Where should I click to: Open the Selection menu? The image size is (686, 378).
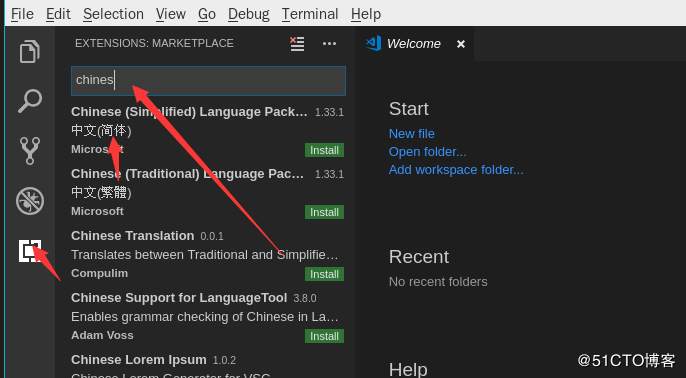[x=113, y=14]
